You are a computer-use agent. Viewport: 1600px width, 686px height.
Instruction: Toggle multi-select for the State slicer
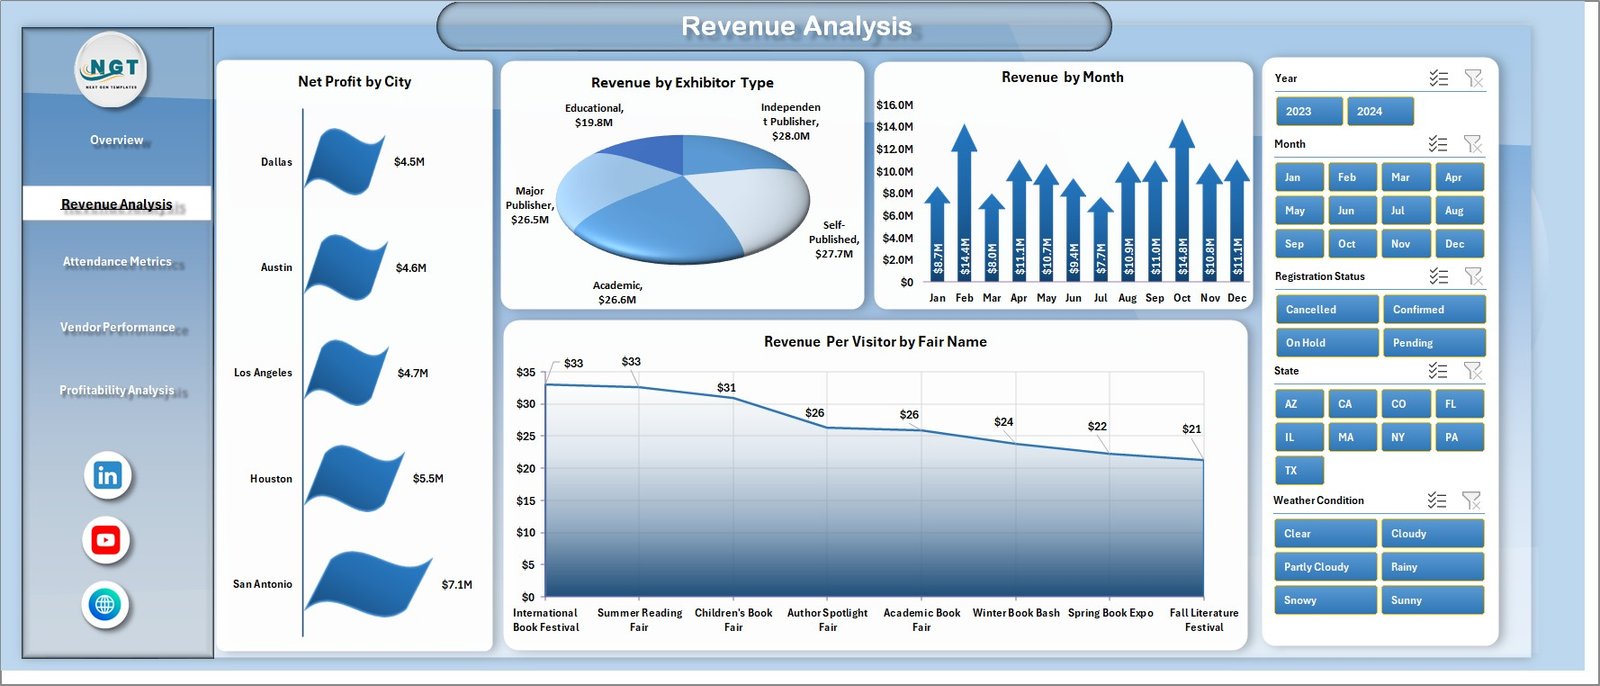1438,371
